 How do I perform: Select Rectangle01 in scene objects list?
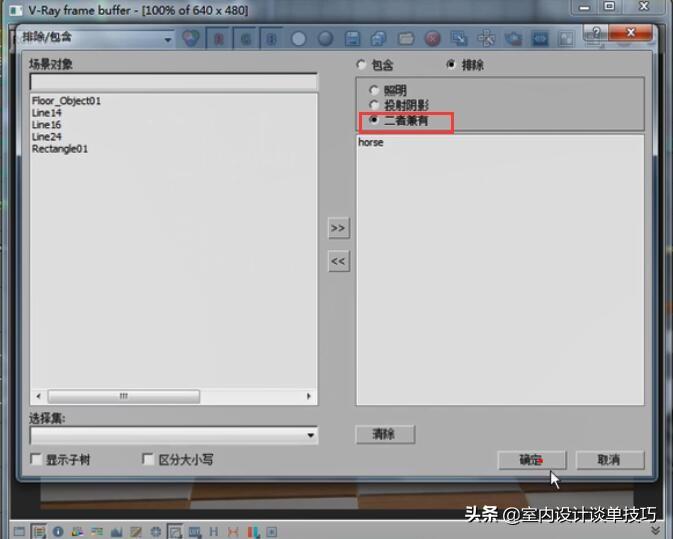60,149
